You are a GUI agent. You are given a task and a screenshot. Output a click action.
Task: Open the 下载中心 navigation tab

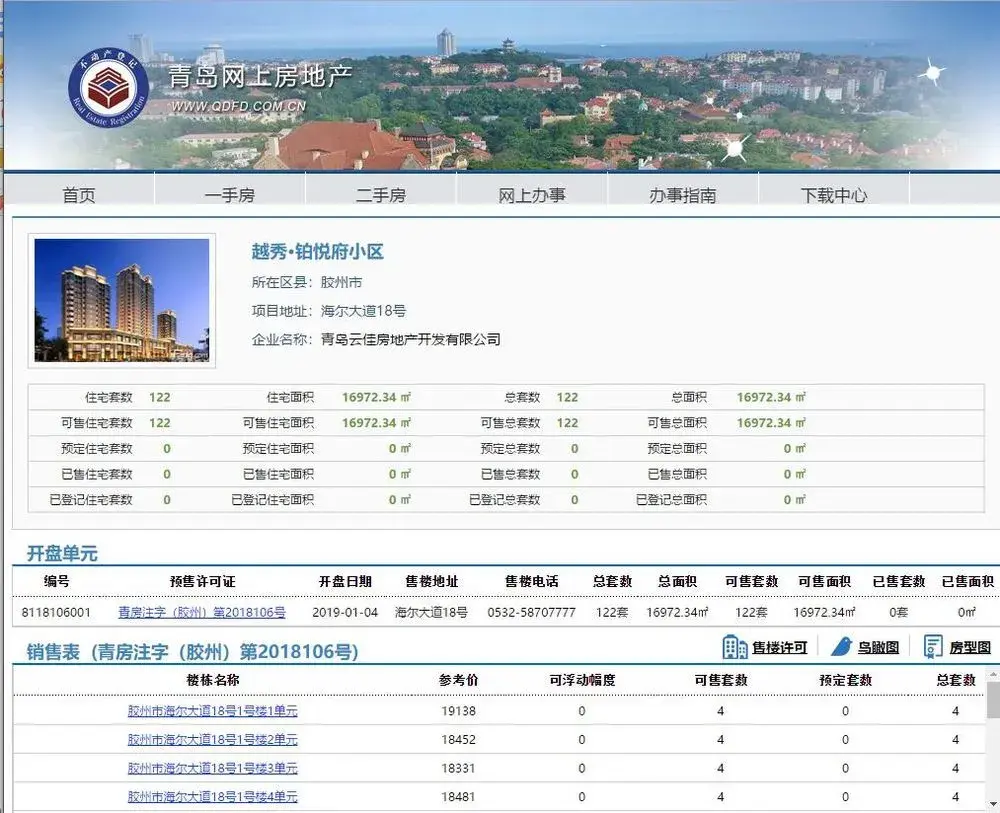[834, 194]
